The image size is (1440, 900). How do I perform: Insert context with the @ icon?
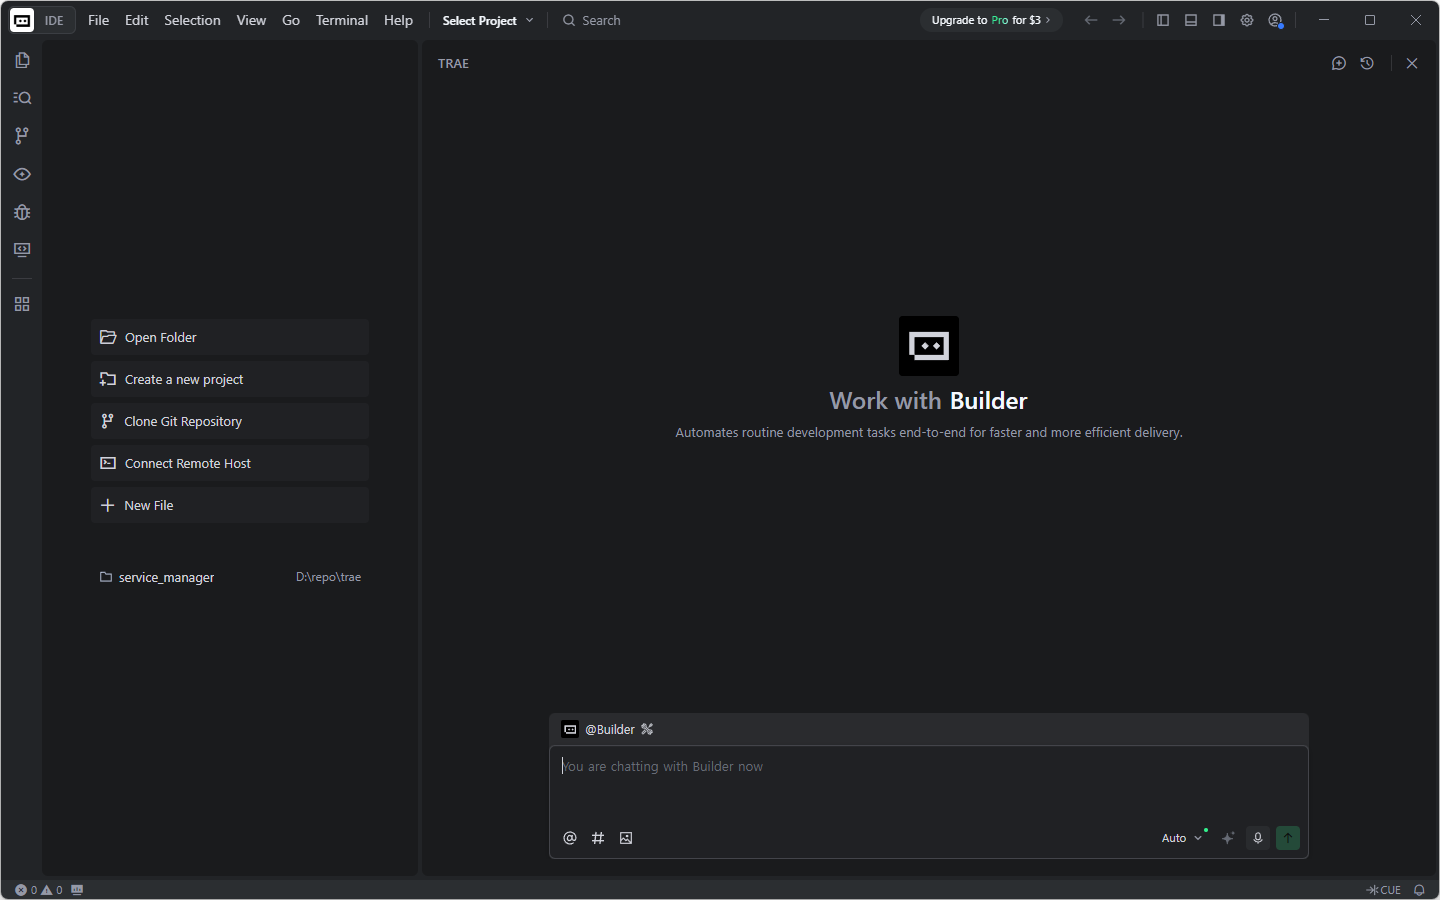pos(570,838)
